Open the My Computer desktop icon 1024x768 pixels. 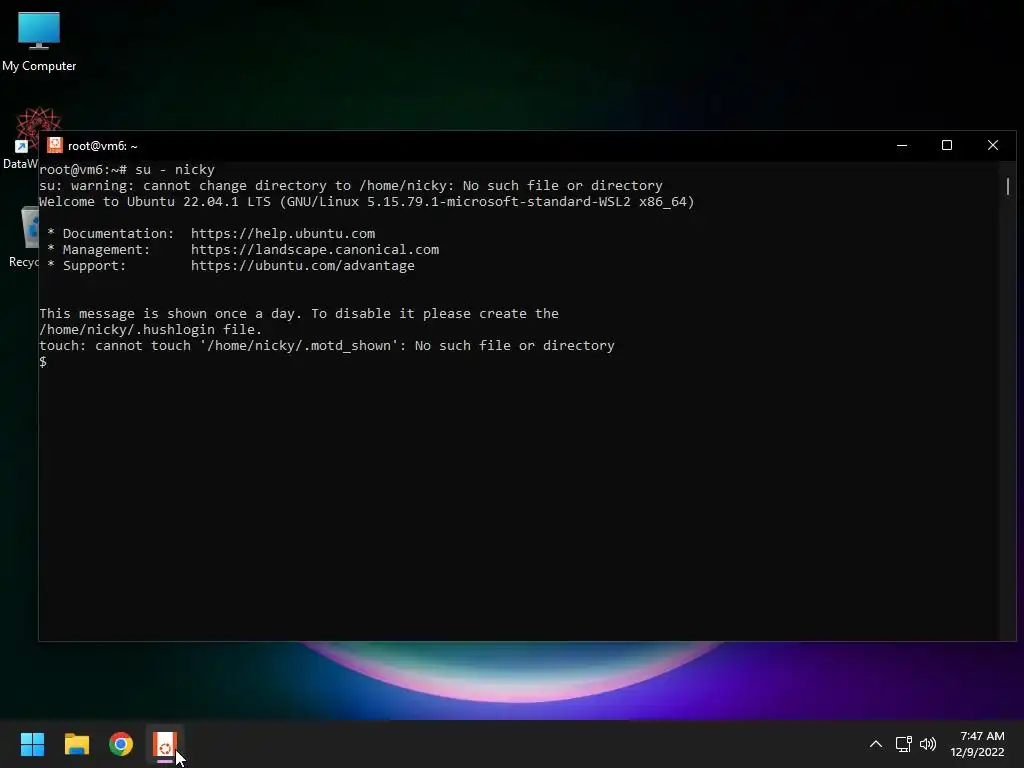(39, 42)
